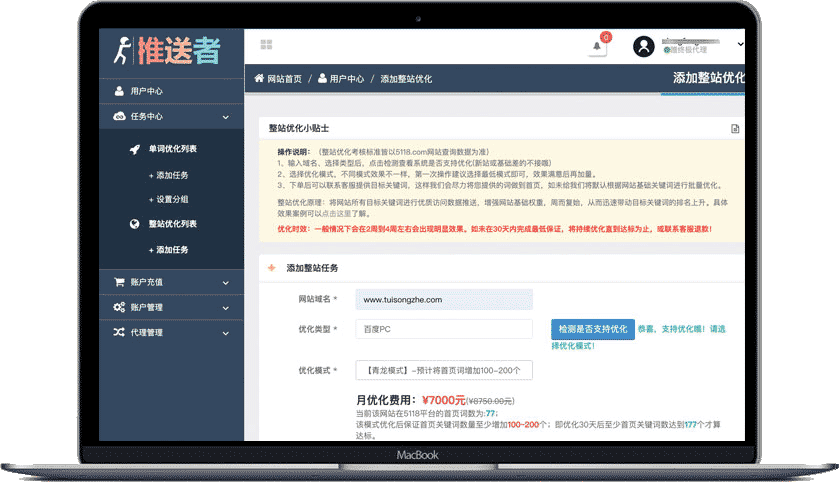Screen dimensions: 839x482
Task: Open the account dropdown arrow in header
Action: (x=740, y=44)
